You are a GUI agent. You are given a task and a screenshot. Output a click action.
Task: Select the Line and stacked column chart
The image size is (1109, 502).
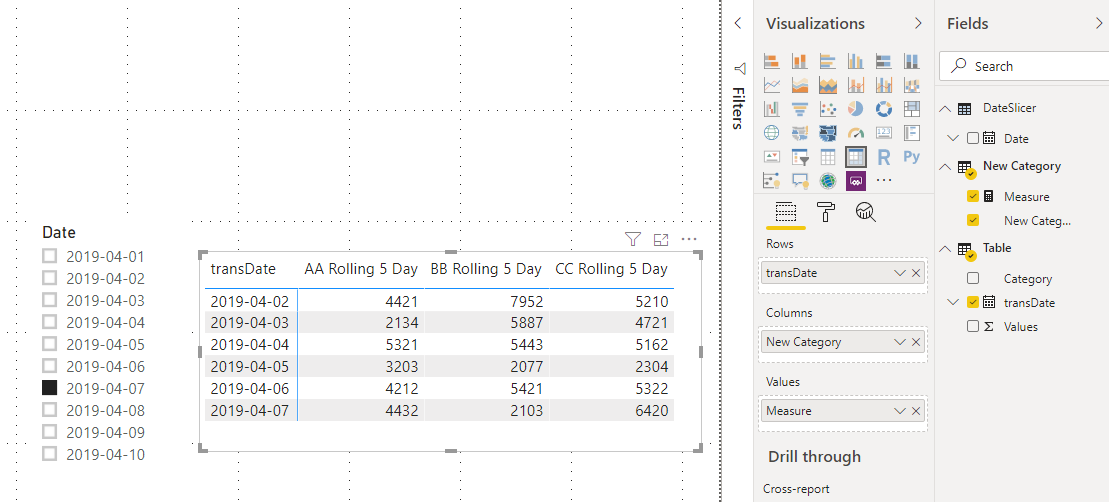point(856,86)
